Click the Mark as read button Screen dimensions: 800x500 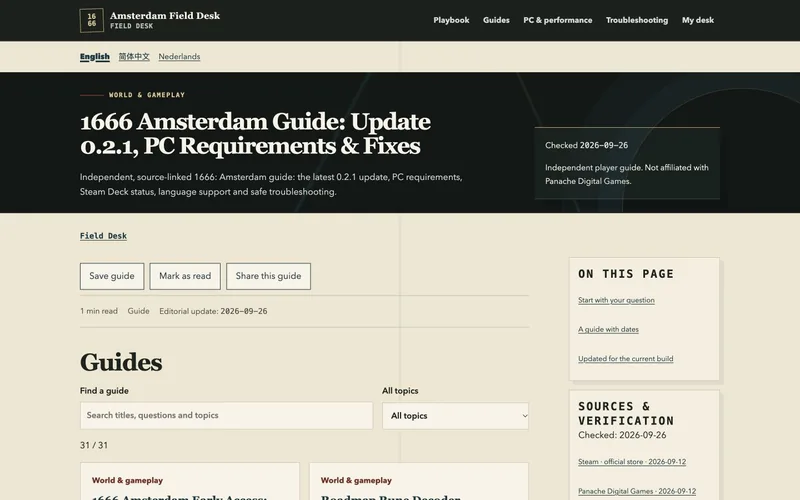tap(185, 276)
